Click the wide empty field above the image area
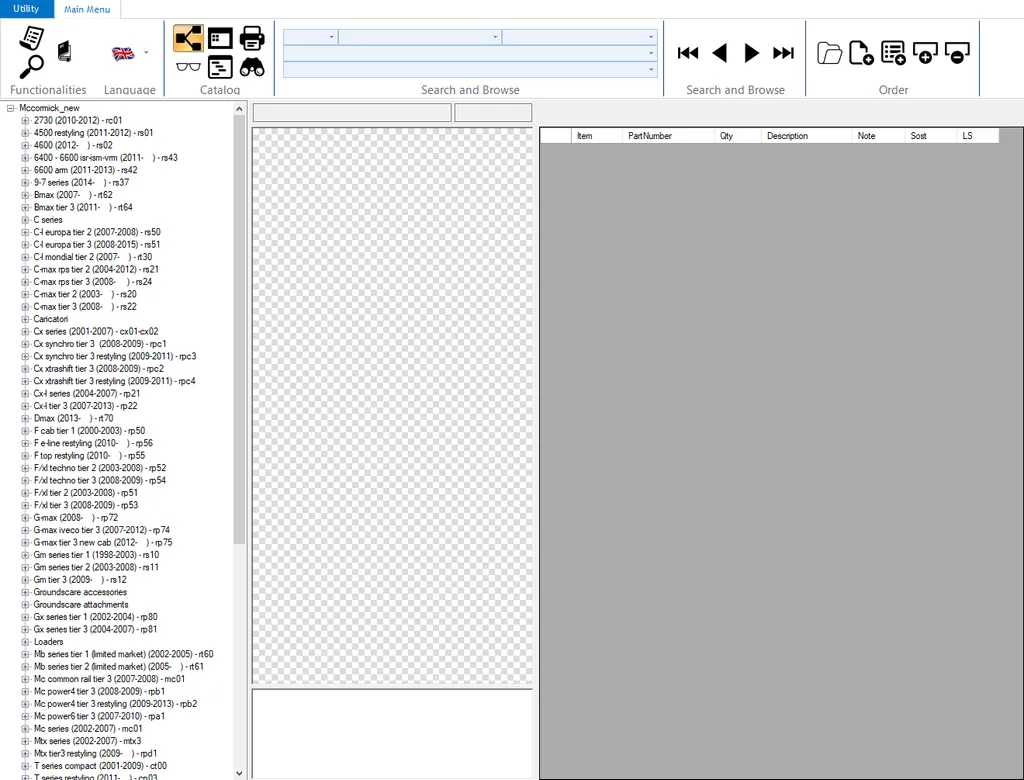1024x780 pixels. click(352, 112)
